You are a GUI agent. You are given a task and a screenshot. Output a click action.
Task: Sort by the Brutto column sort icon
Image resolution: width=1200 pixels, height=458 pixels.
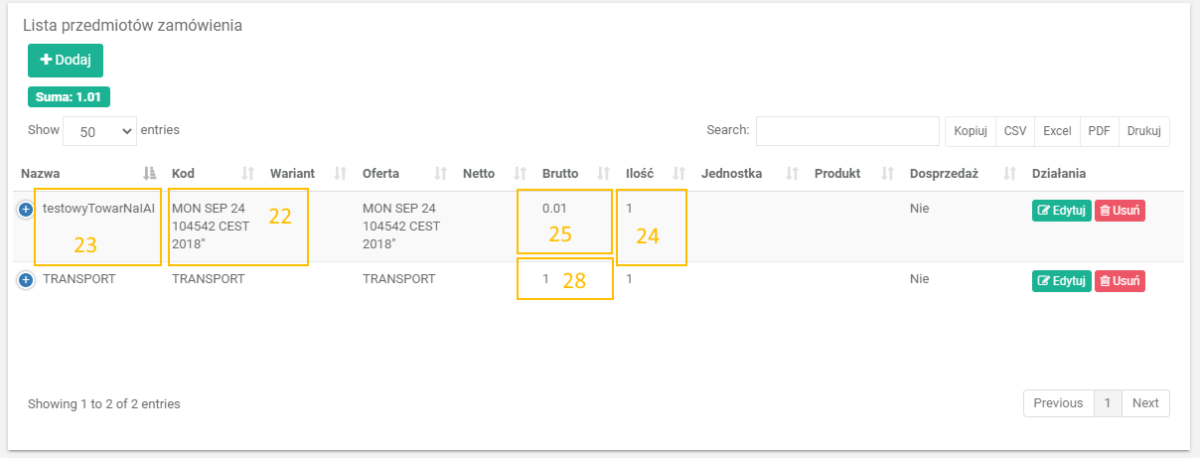coord(603,173)
